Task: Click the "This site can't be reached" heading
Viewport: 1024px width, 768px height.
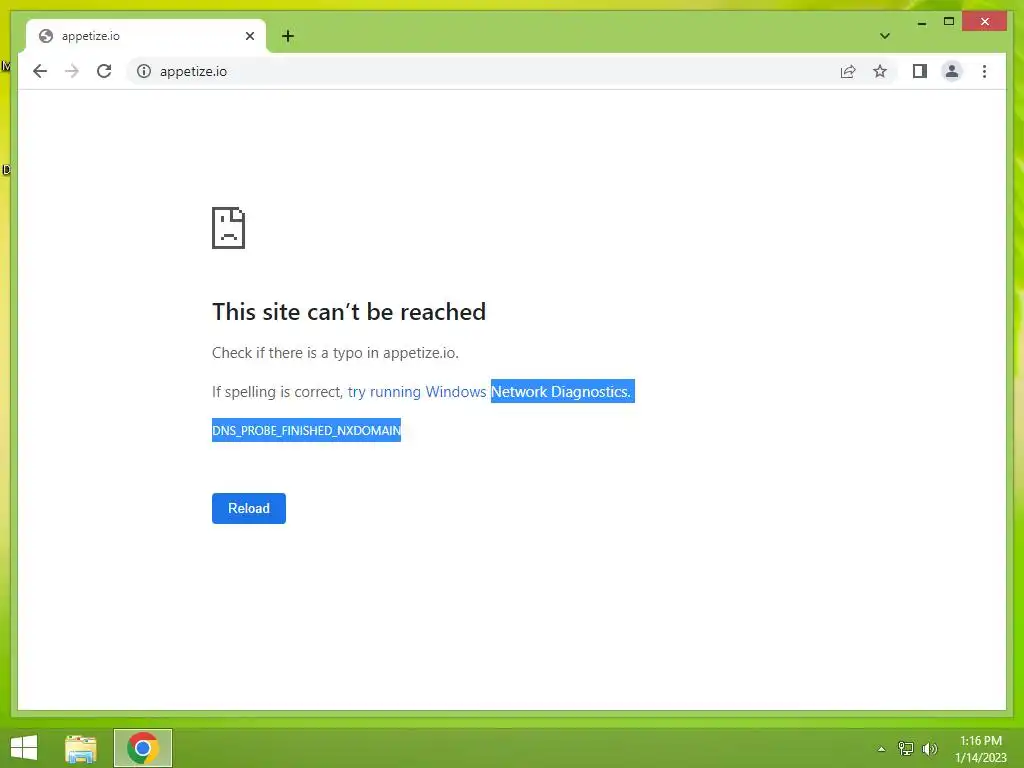Action: 349,312
